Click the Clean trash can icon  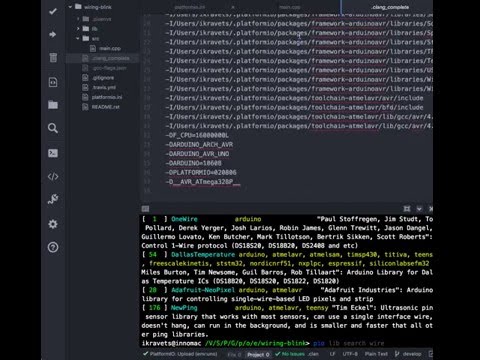click(x=53, y=57)
